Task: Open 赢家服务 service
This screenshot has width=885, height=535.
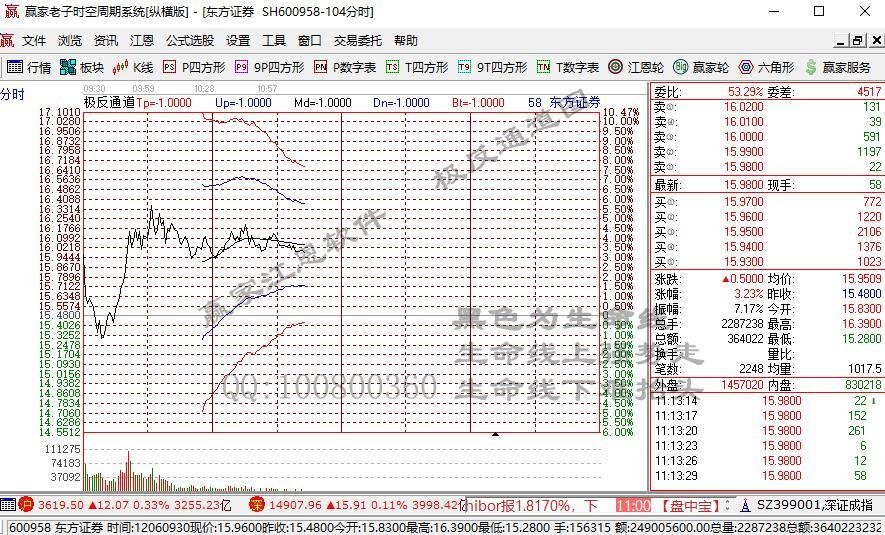Action: (x=839, y=68)
